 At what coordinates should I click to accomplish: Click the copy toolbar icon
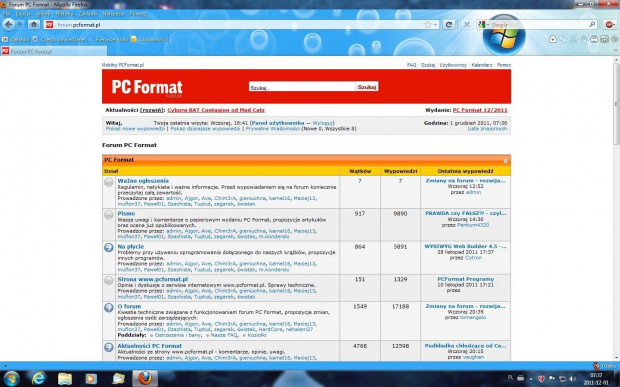click(563, 39)
